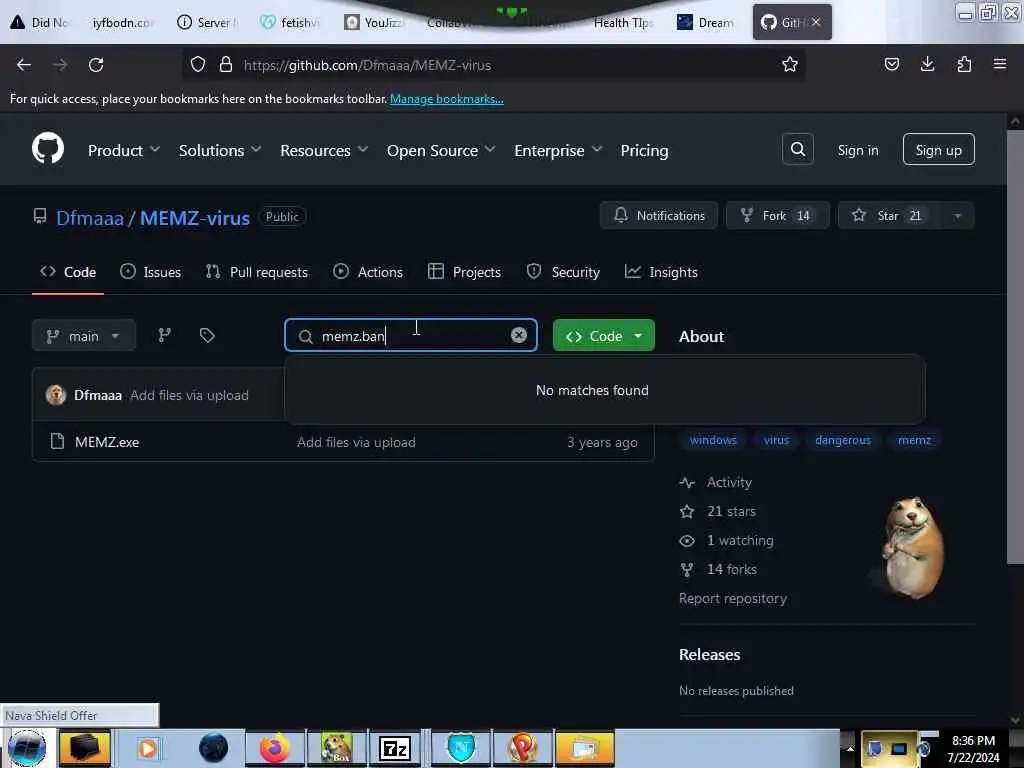Bookmark this page with the star icon
The image size is (1024, 768).
[x=790, y=65]
